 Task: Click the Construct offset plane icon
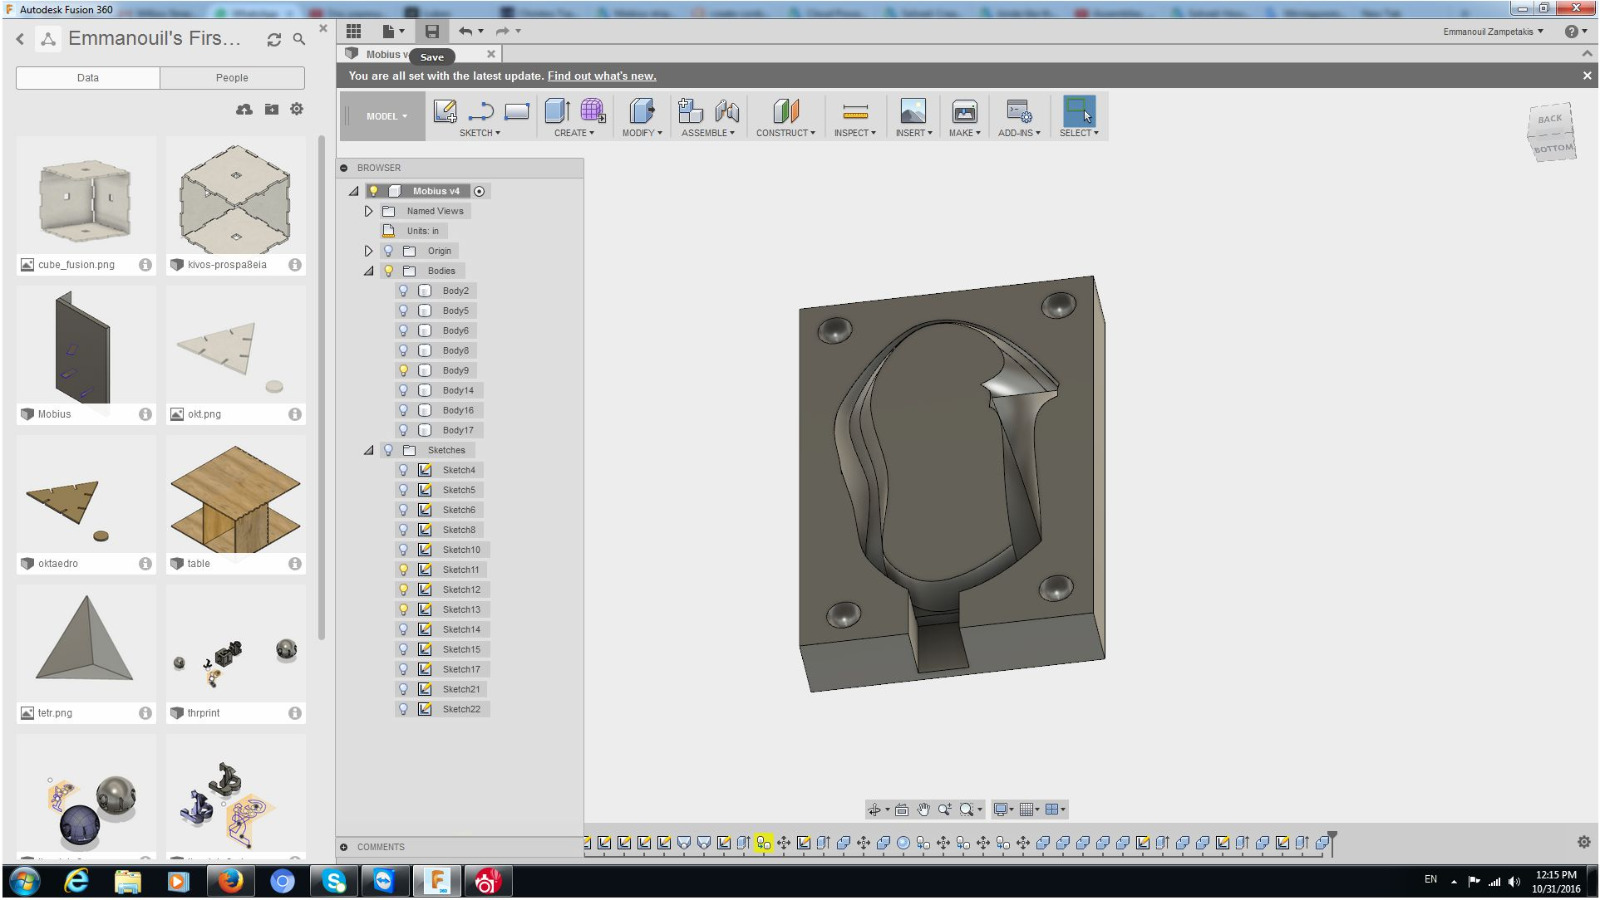(786, 111)
